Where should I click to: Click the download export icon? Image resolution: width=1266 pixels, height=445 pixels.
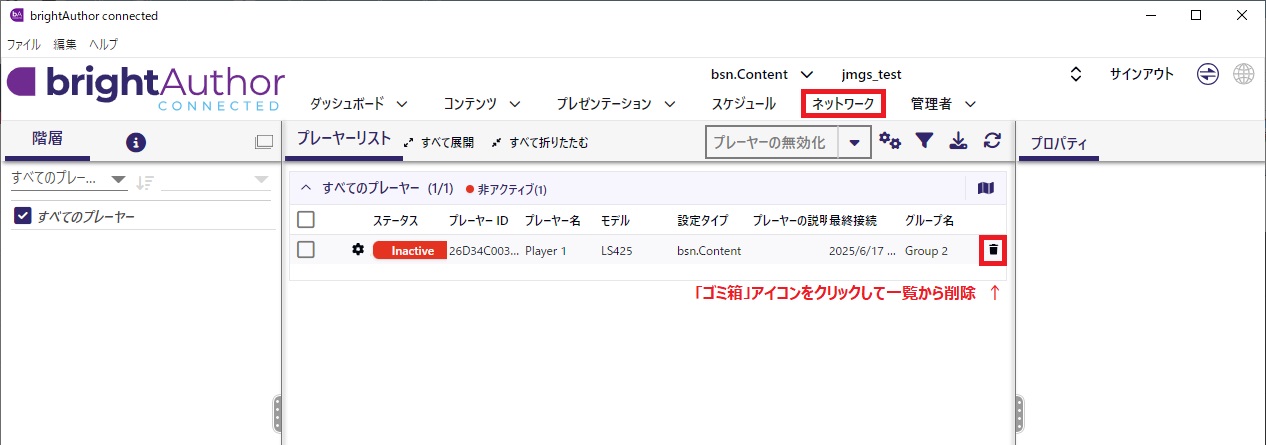tap(958, 142)
